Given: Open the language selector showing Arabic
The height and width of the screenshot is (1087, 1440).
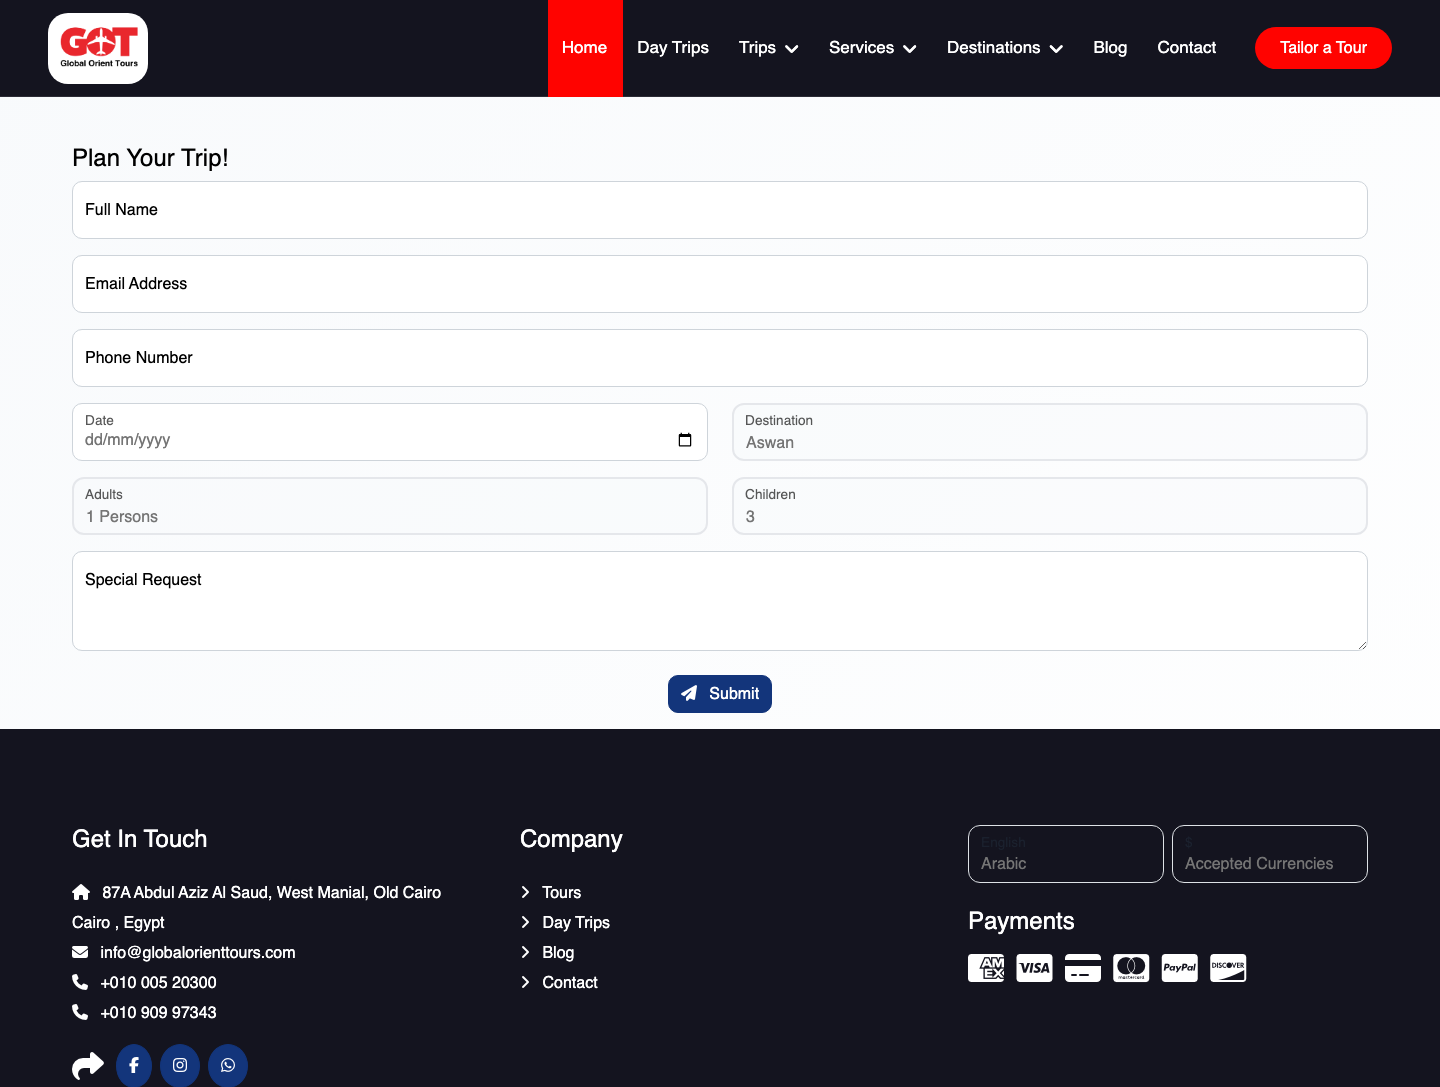Looking at the screenshot, I should tap(1066, 854).
